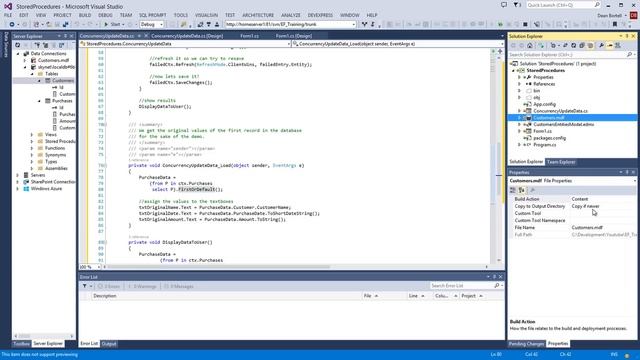Click the Error List filter funnel icon
This screenshot has height=360, width=640.
pyautogui.click(x=85, y=286)
